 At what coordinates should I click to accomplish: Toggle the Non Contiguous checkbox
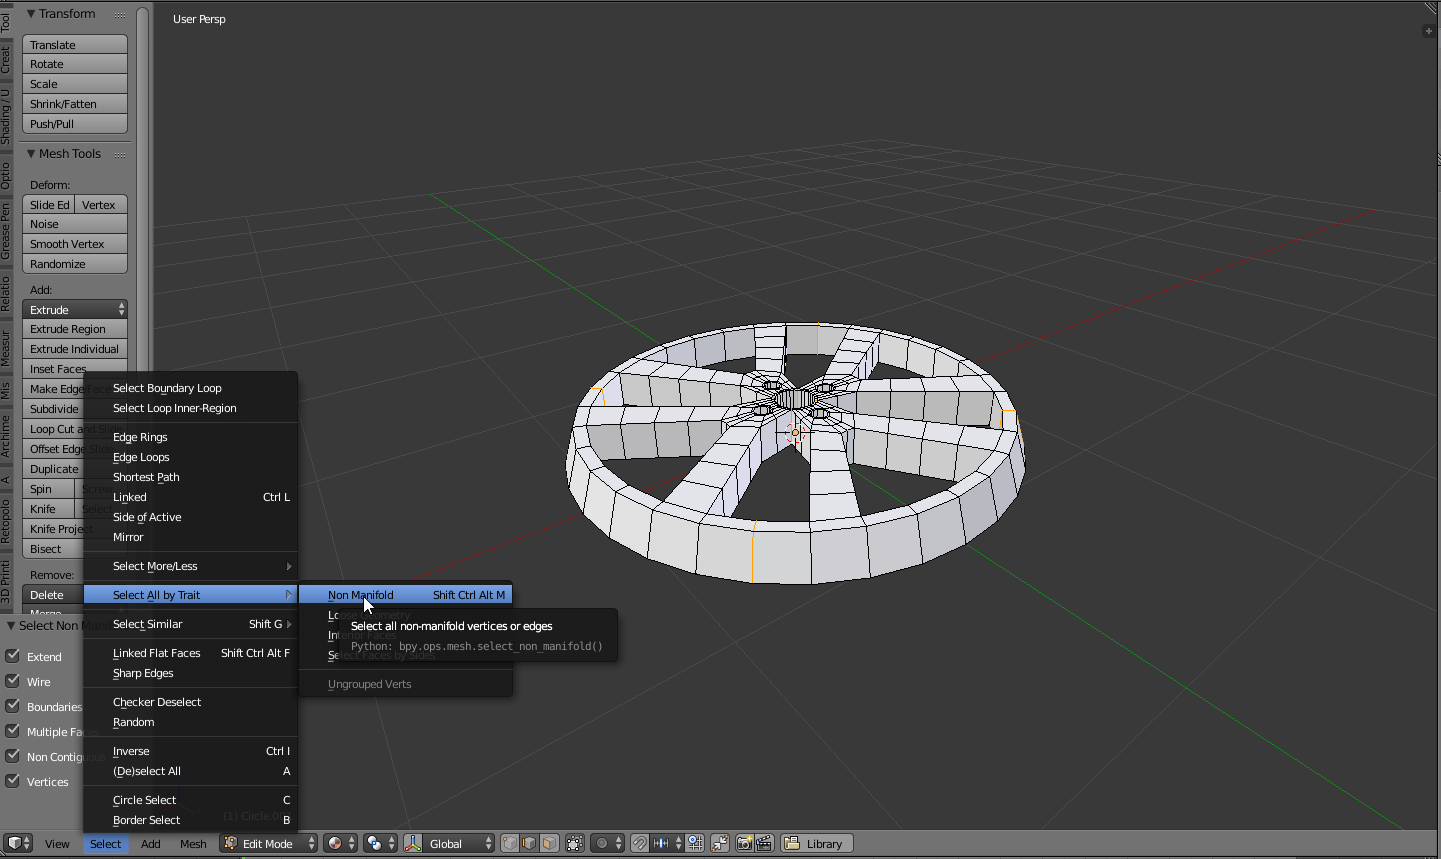(13, 756)
